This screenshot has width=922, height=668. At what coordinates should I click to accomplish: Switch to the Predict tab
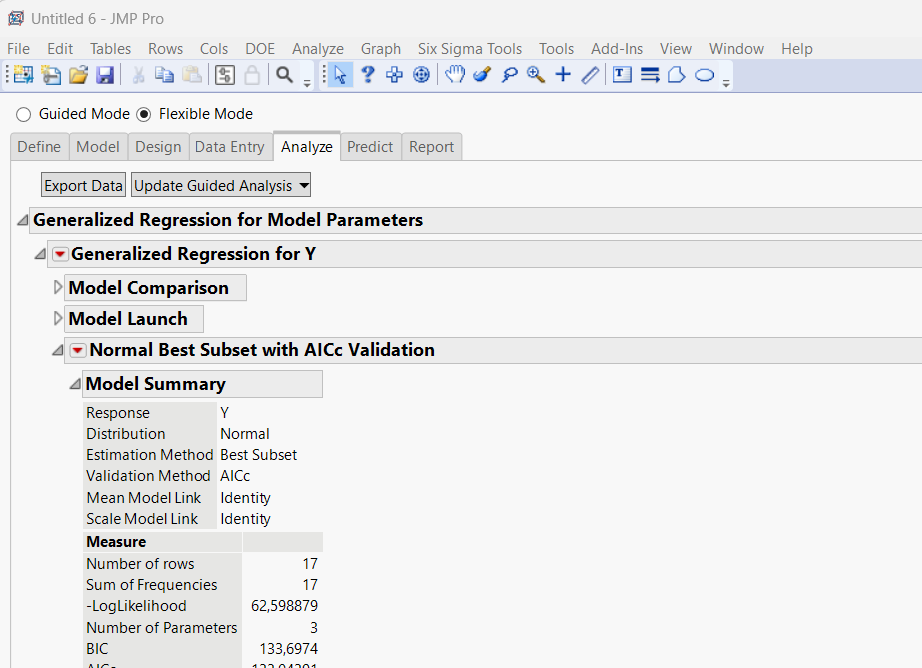[x=370, y=146]
